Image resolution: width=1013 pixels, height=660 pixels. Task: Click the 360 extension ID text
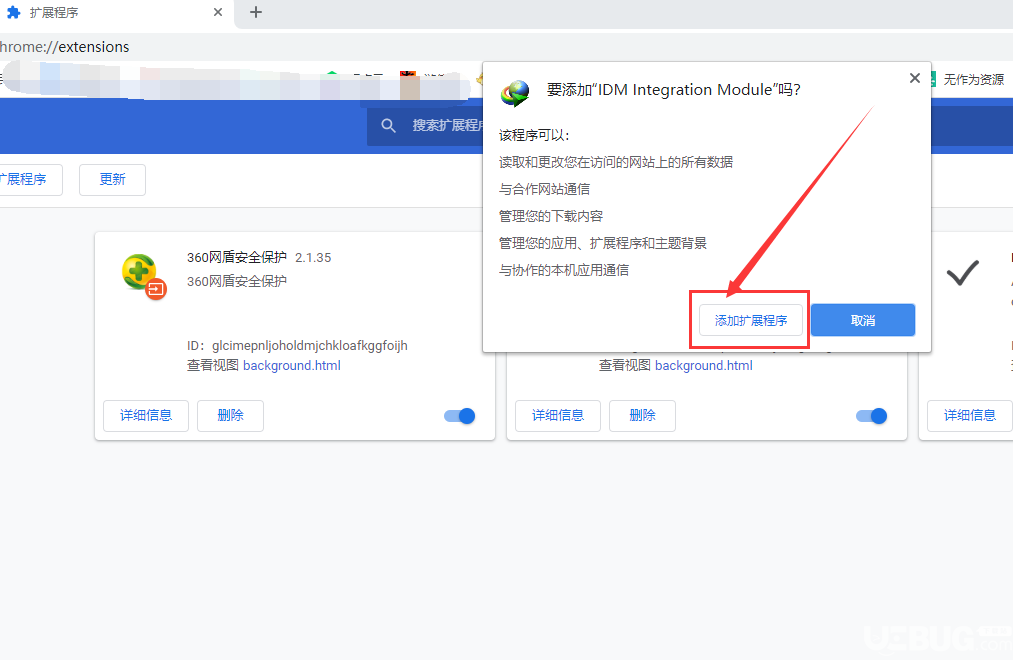[297, 345]
